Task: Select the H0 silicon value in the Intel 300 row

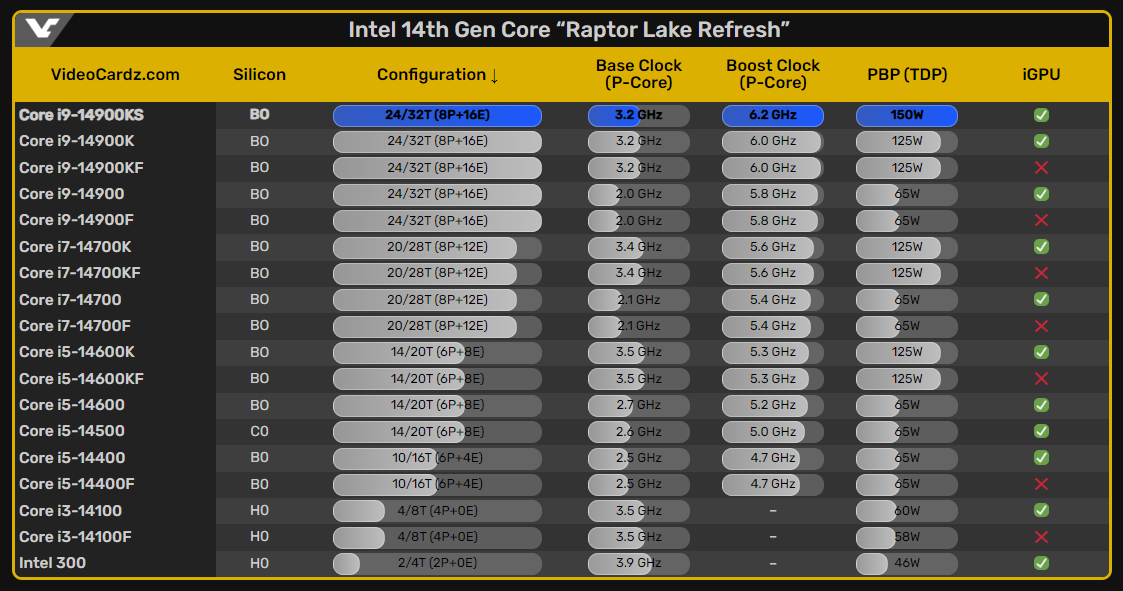Action: click(259, 563)
